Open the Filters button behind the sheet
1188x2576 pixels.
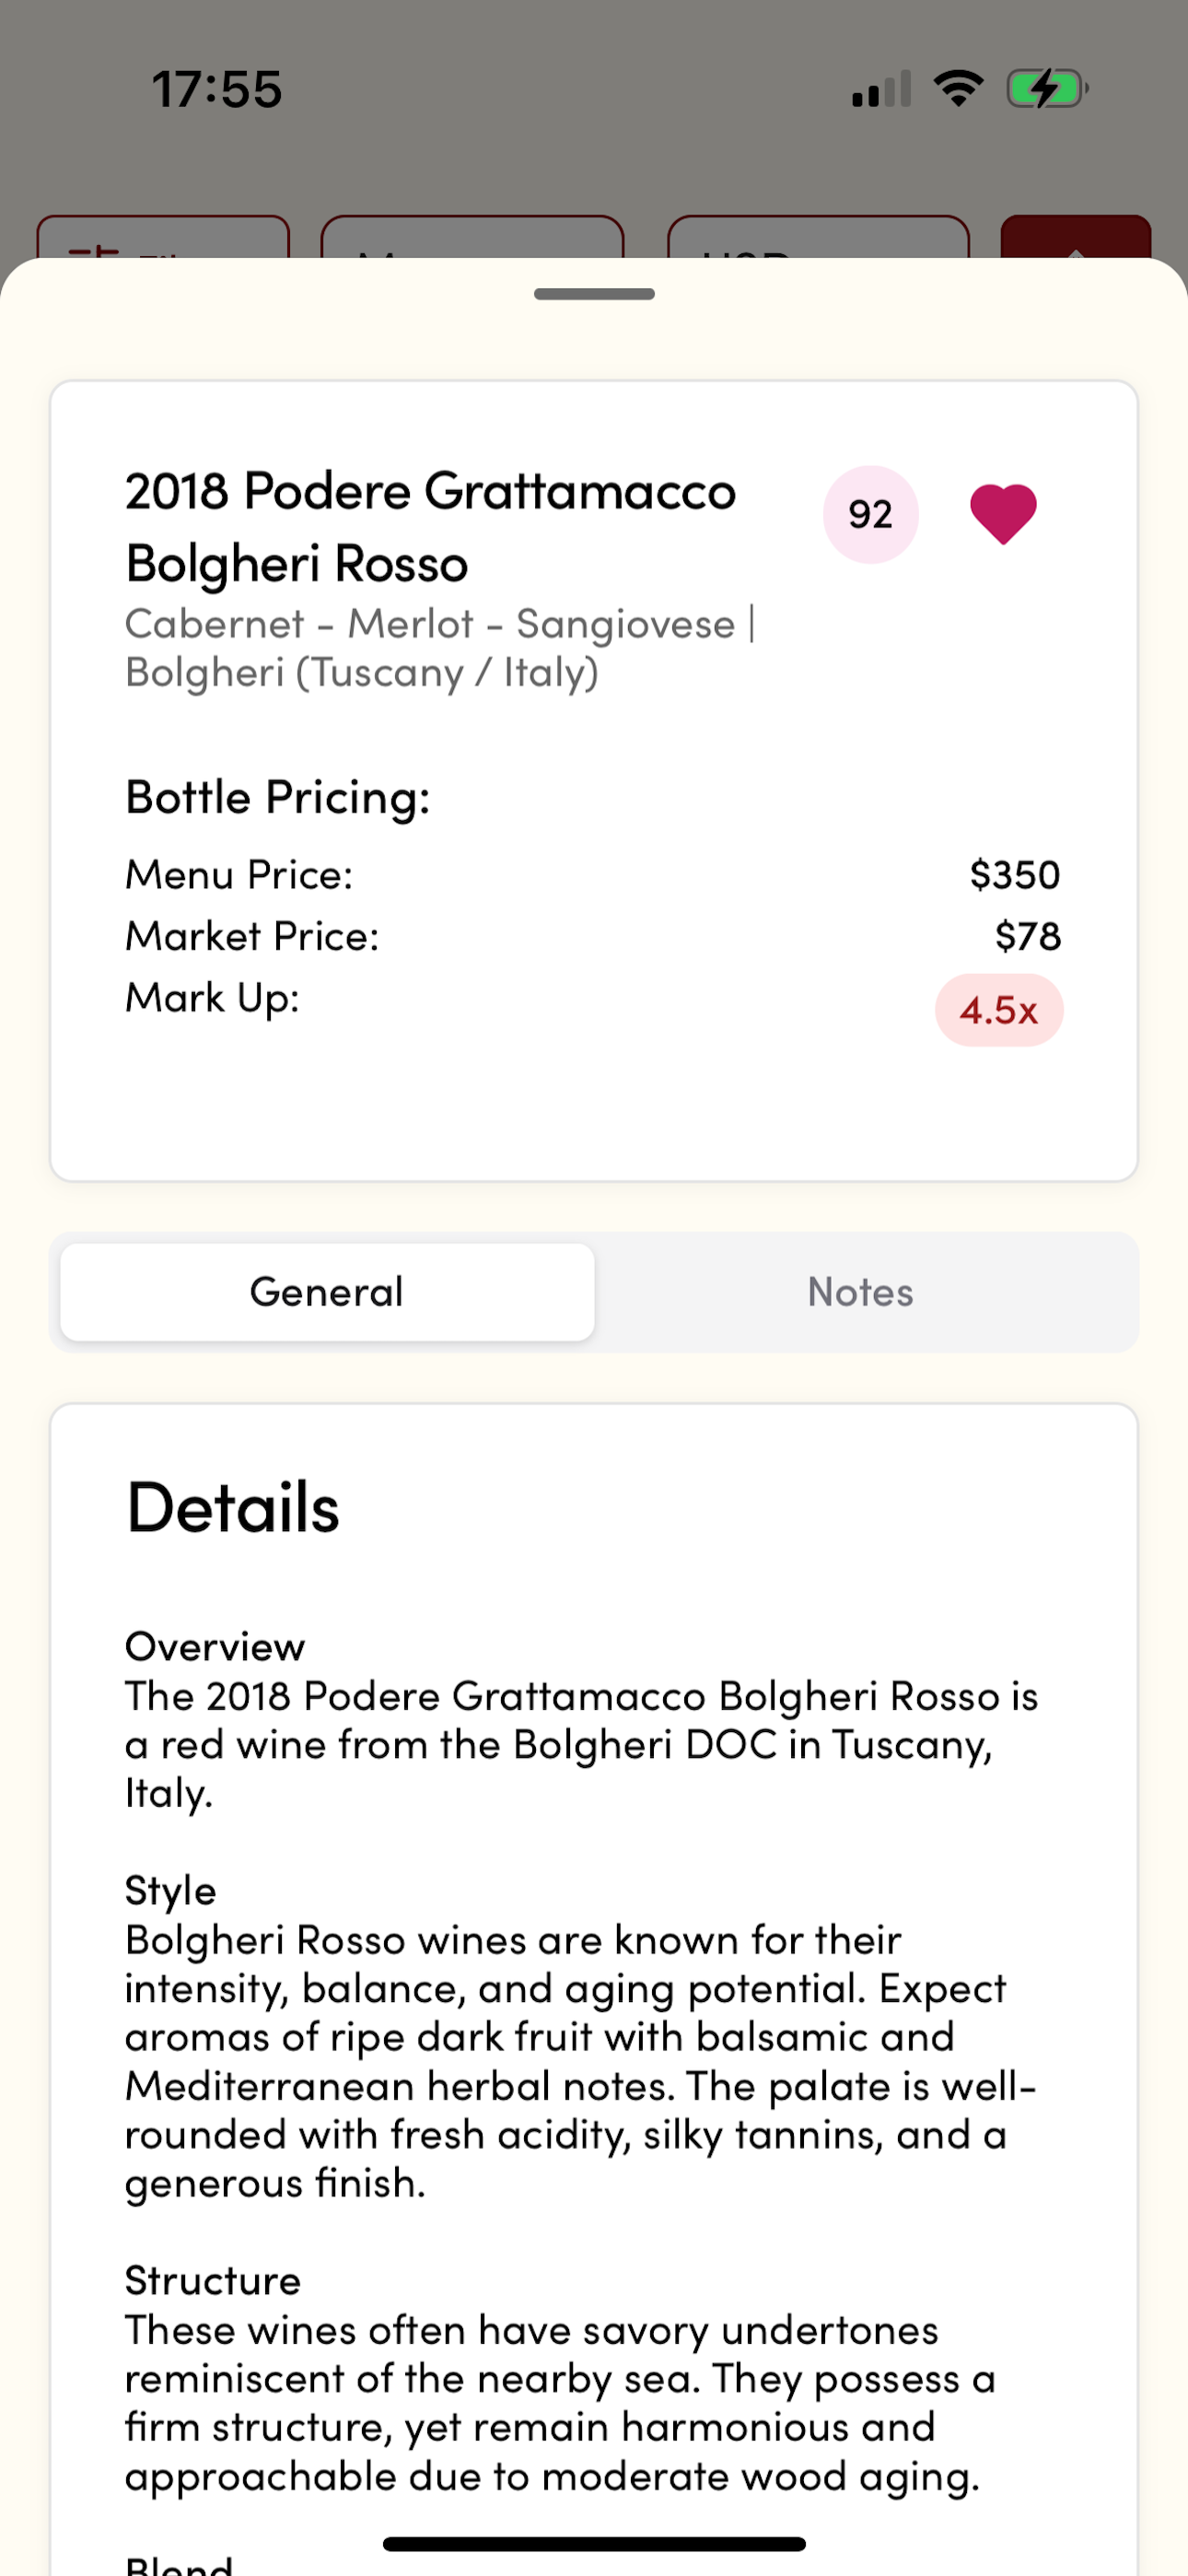(x=163, y=238)
